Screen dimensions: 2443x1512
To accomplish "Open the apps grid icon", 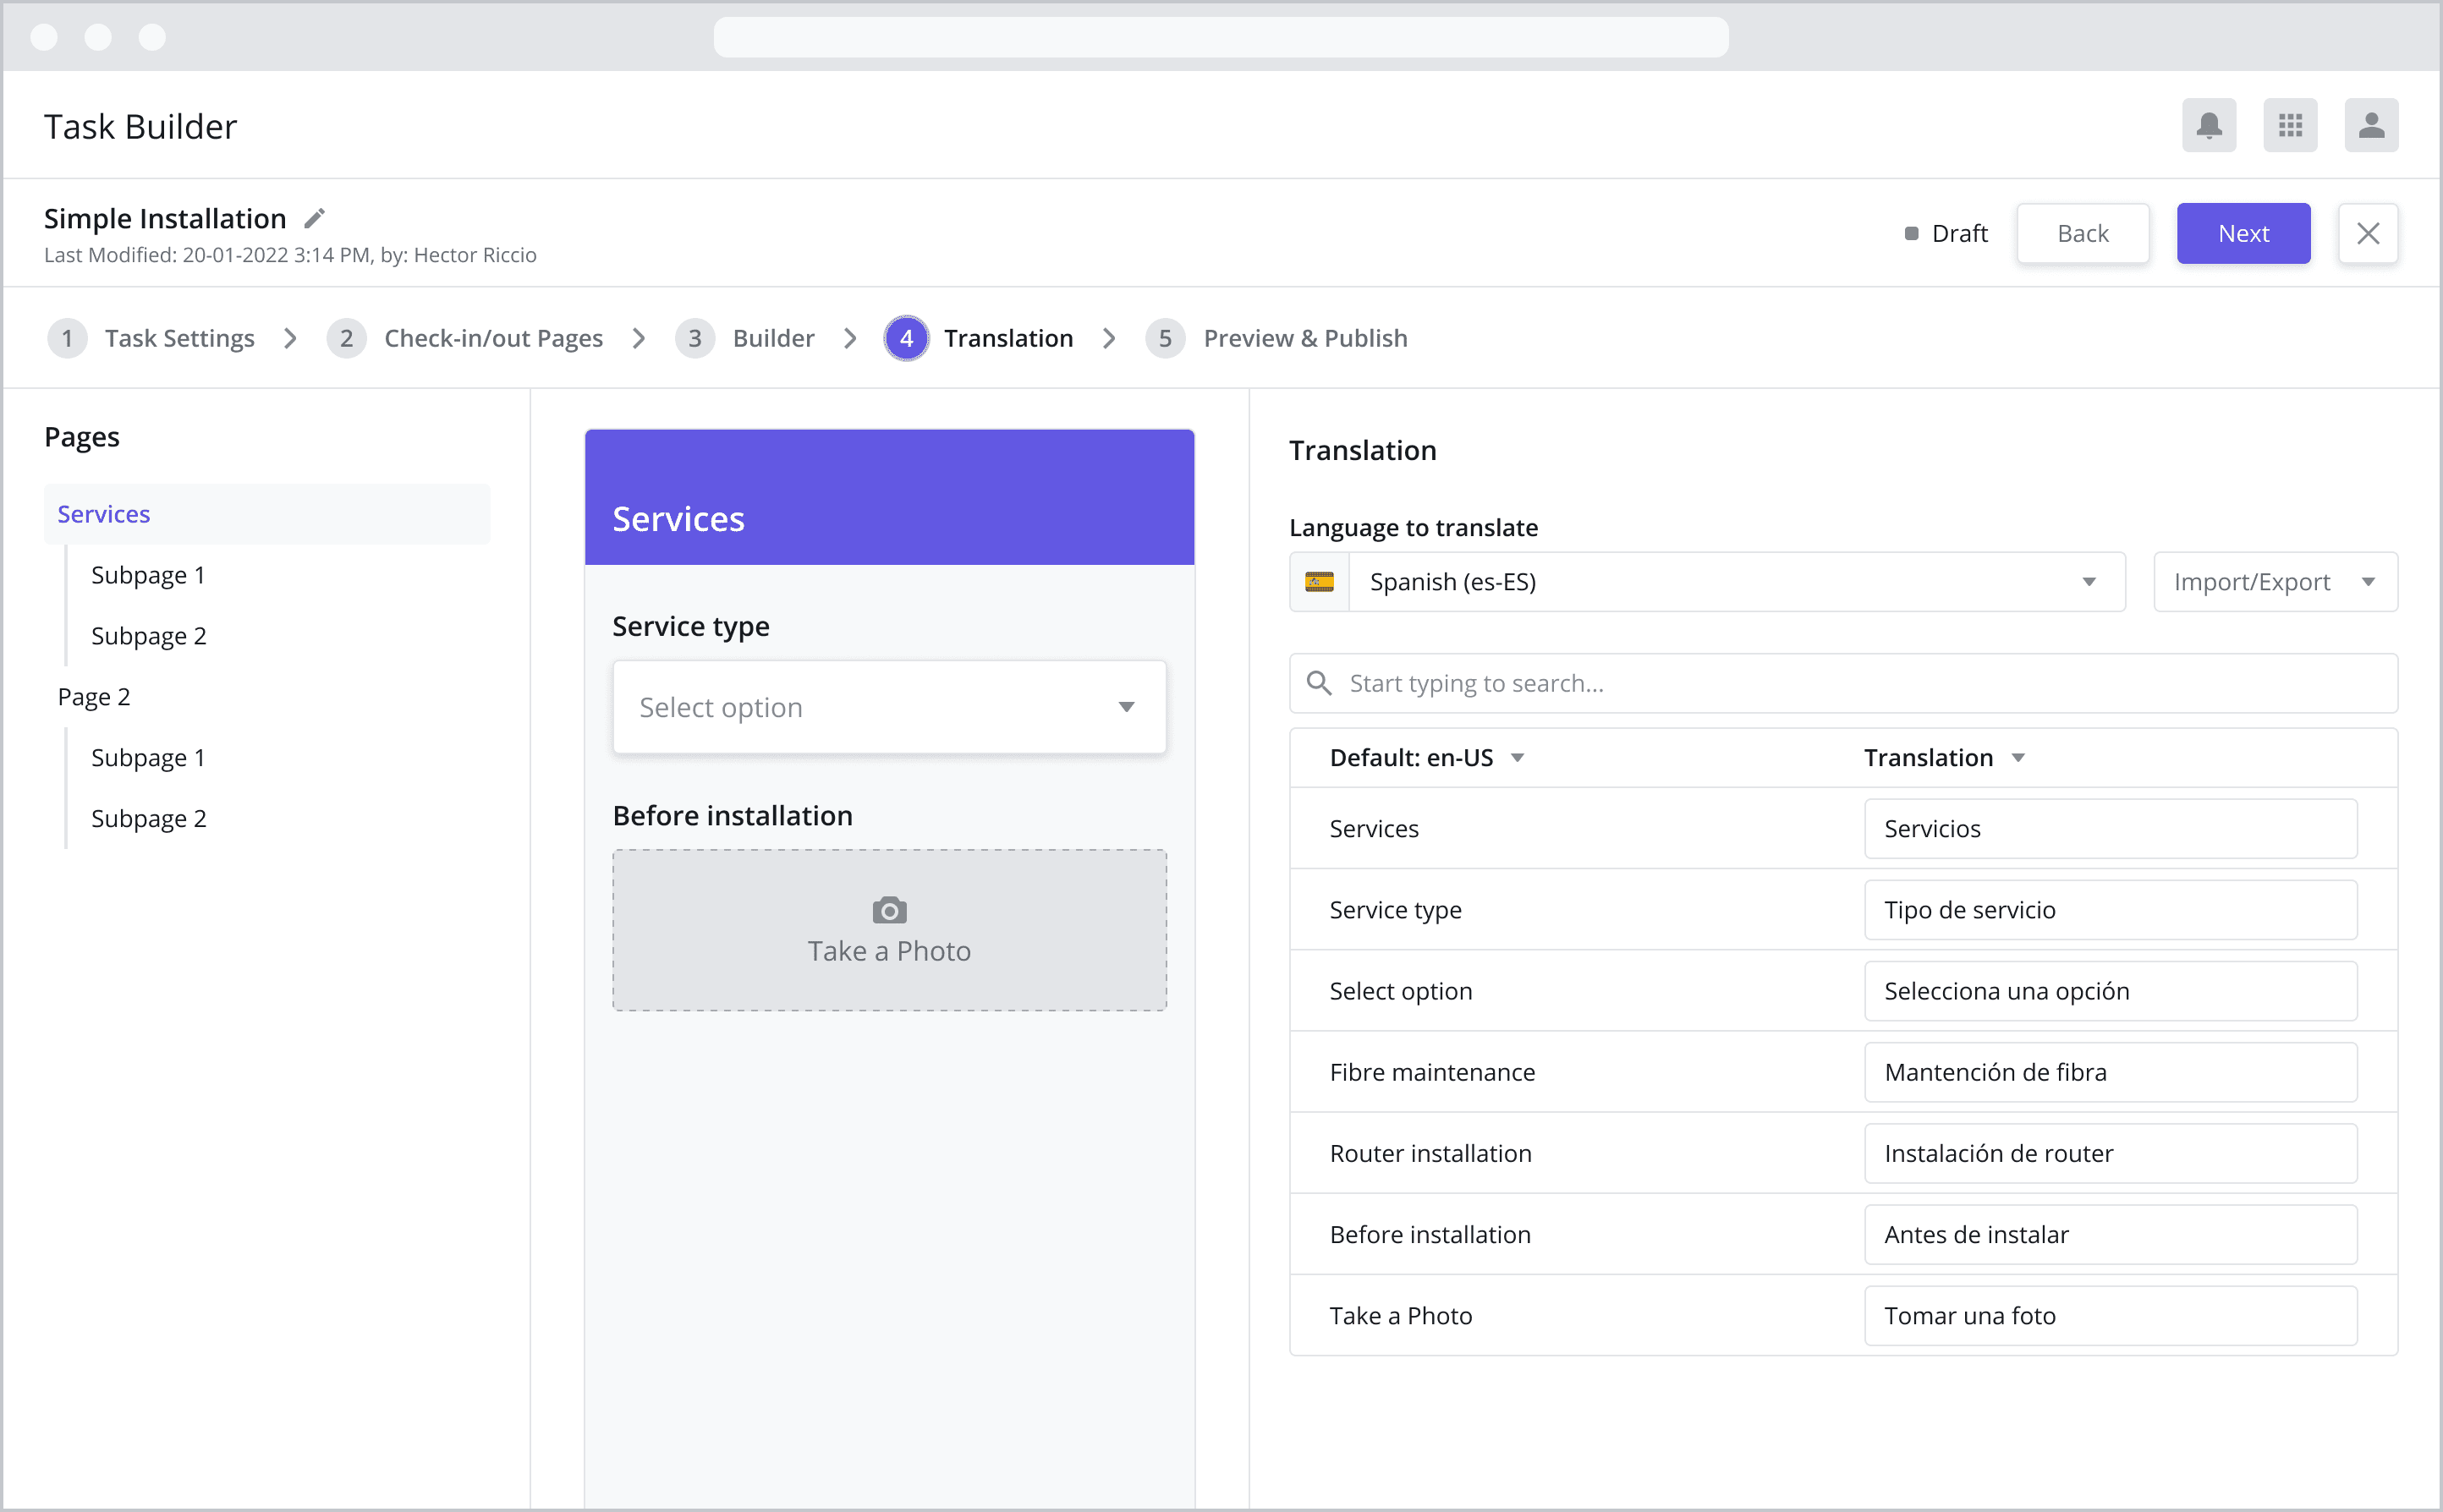I will click(x=2289, y=126).
